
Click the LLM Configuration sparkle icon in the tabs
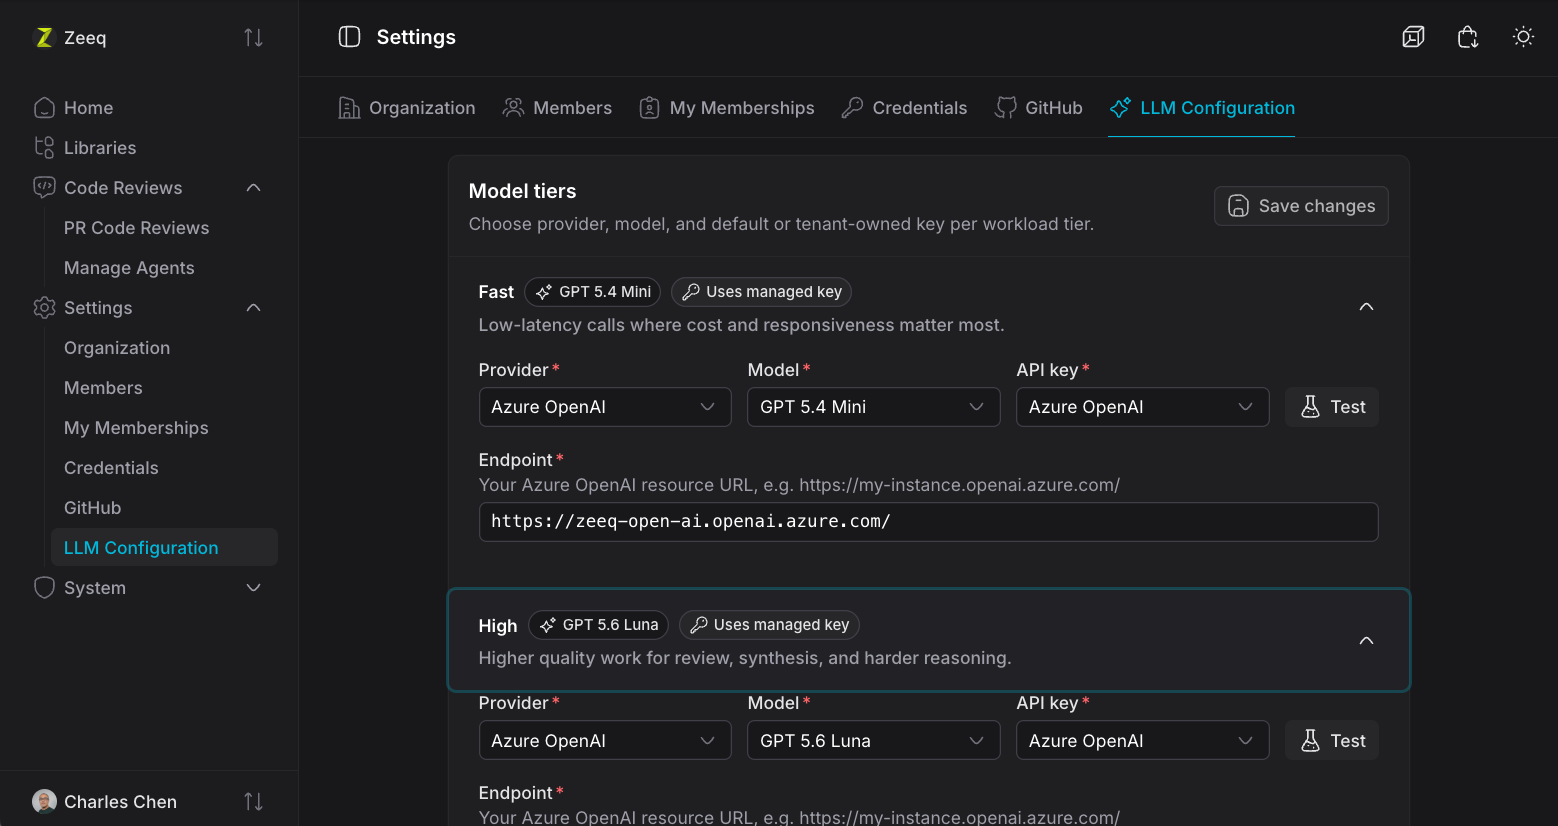tap(1120, 108)
